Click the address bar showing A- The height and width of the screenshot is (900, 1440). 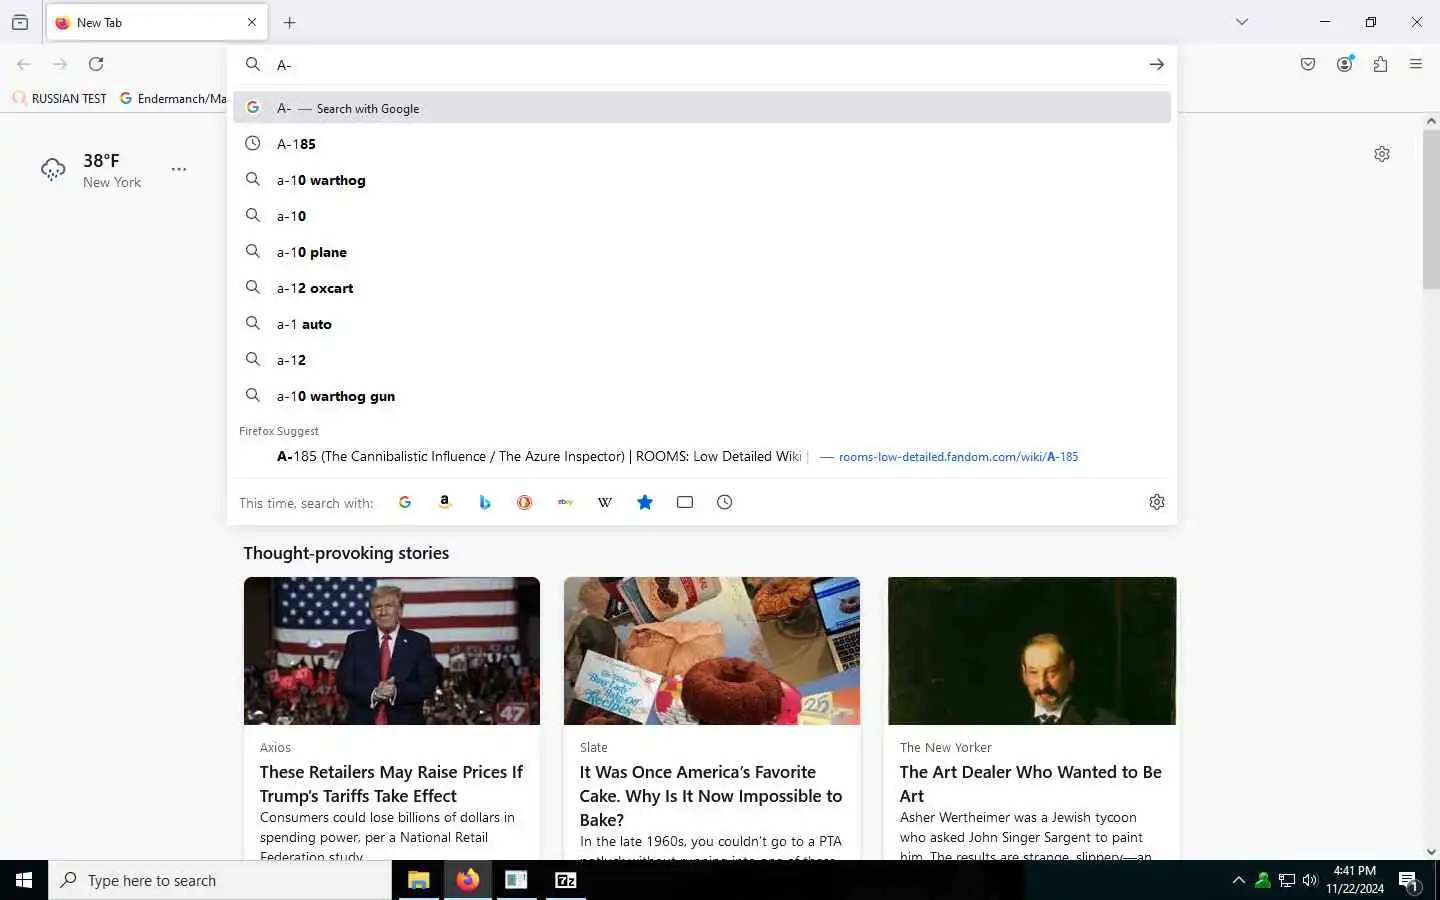click(x=700, y=65)
